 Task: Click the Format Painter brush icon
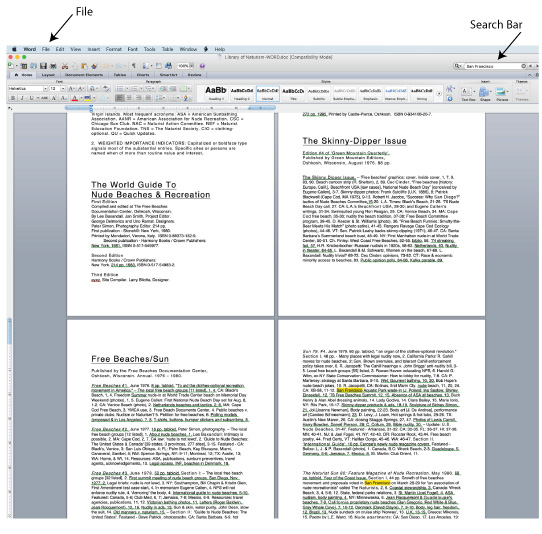click(94, 66)
